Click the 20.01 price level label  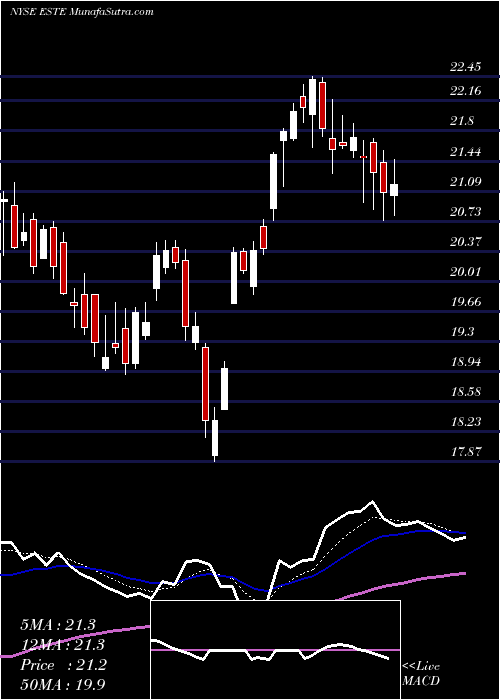[465, 271]
